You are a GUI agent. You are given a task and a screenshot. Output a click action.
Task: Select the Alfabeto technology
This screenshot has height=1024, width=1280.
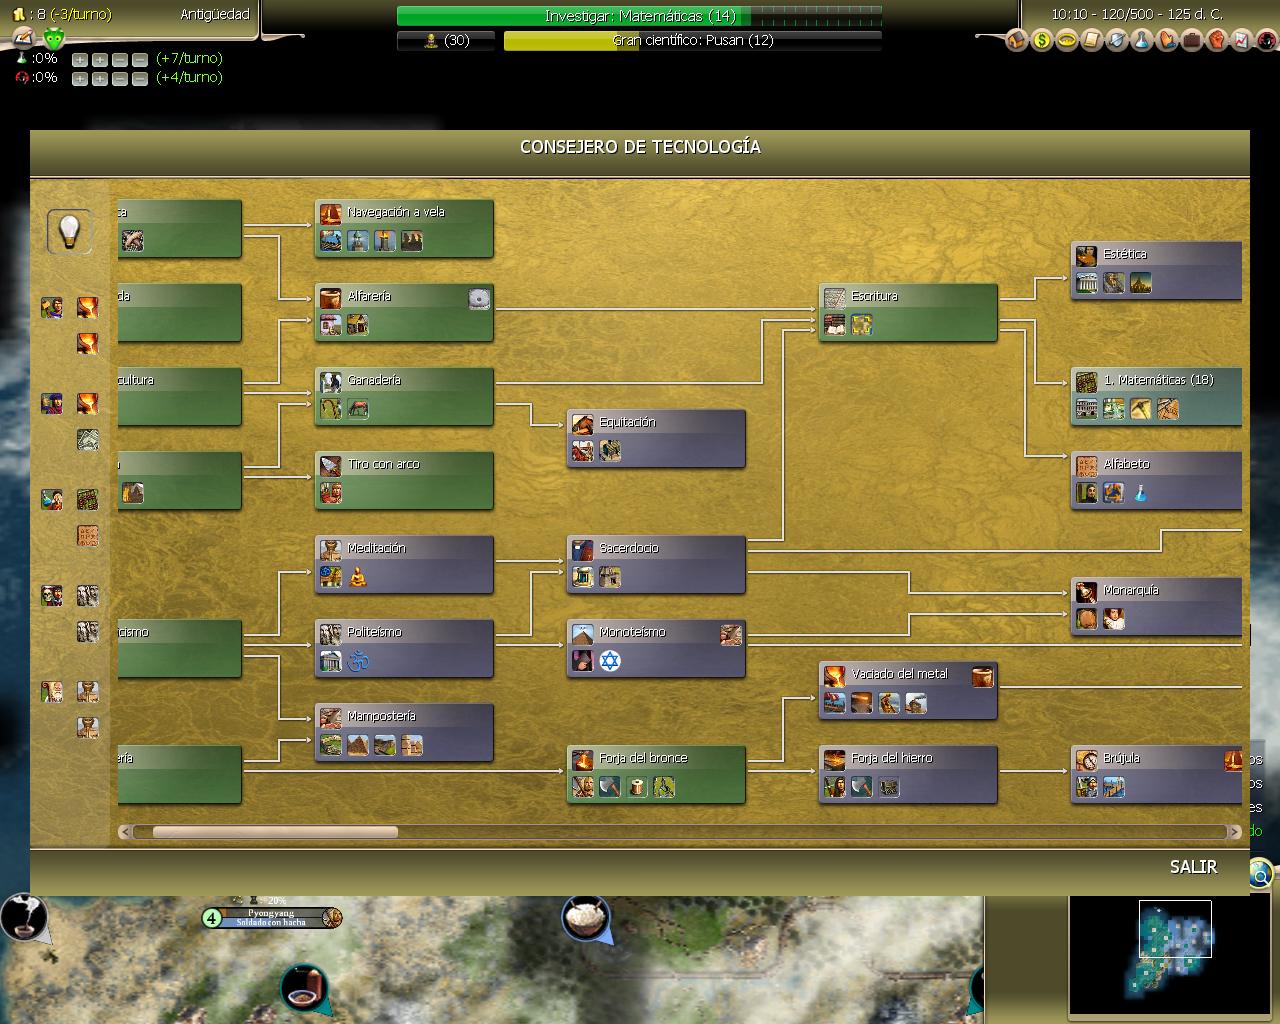[x=1156, y=480]
